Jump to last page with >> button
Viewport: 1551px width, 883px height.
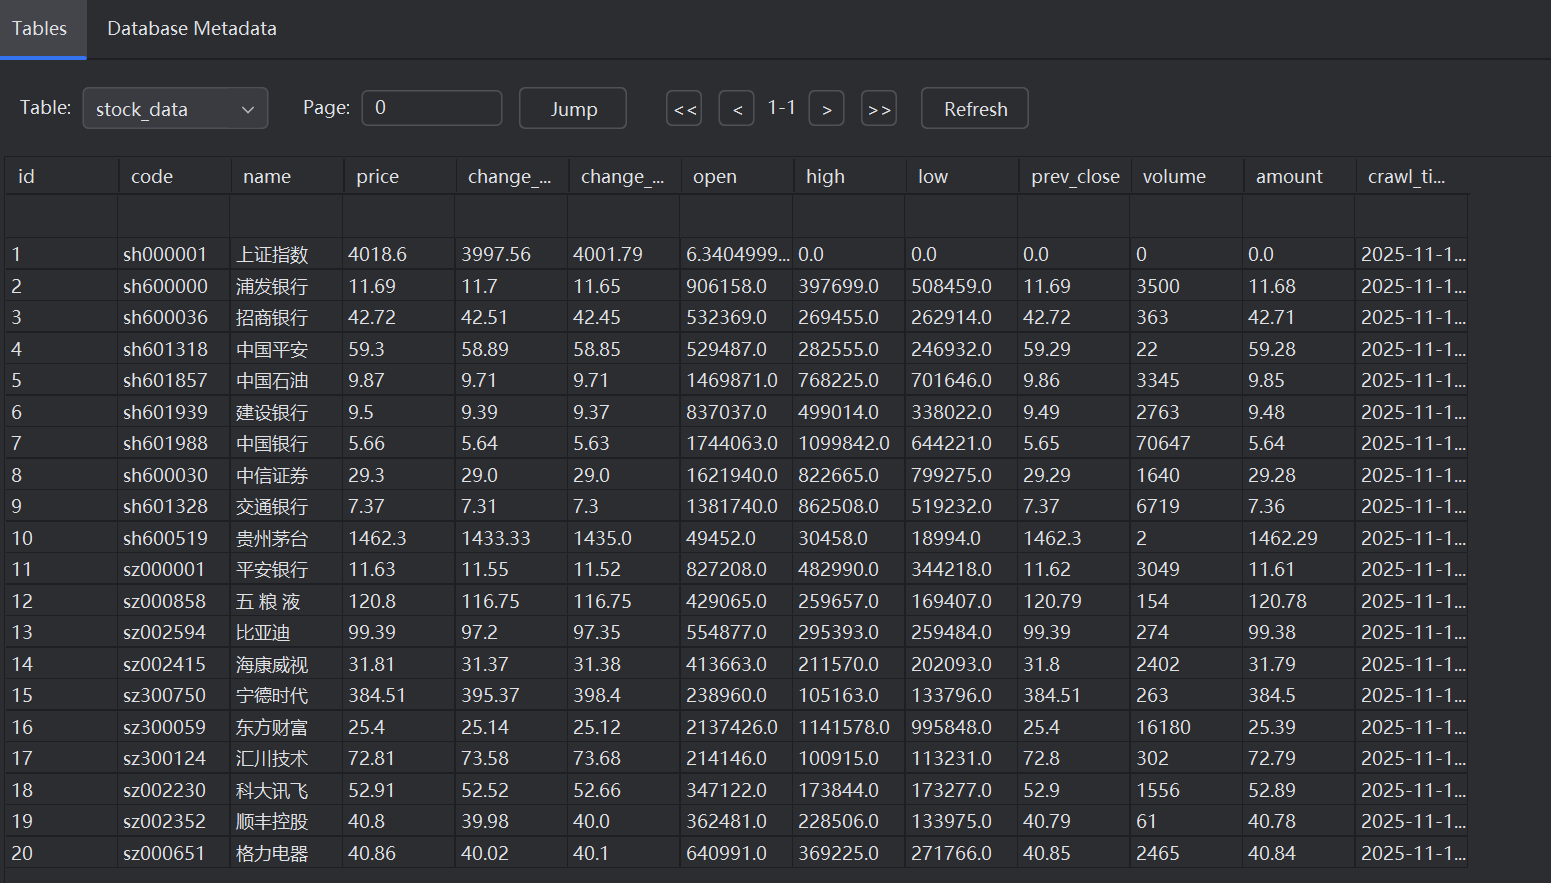[879, 109]
